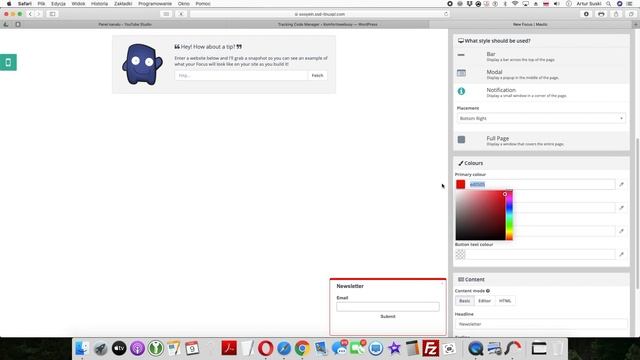Open the Historia menu
Image resolution: width=640 pixels, height=360 pixels.
click(x=99, y=4)
